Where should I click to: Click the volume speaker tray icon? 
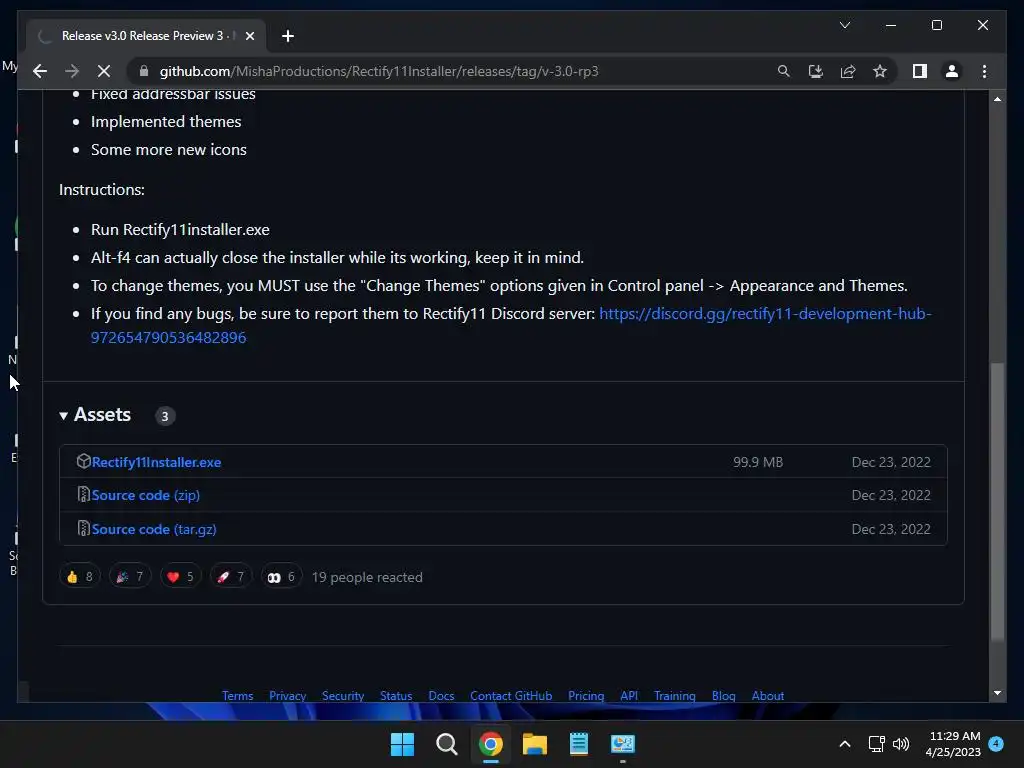coord(901,744)
